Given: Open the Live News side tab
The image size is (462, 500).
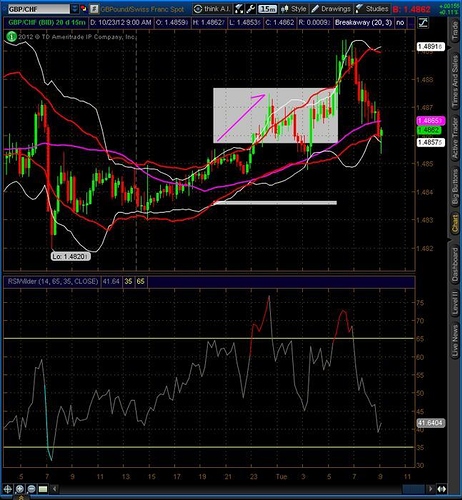Looking at the screenshot, I should pos(455,341).
